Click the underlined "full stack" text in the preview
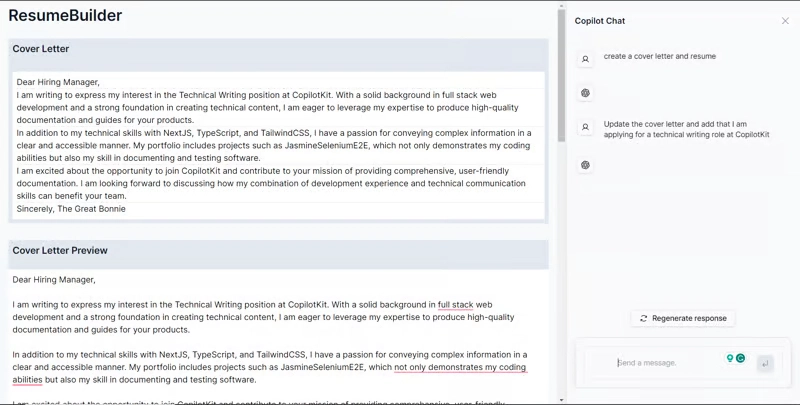This screenshot has height=405, width=800. [x=456, y=305]
